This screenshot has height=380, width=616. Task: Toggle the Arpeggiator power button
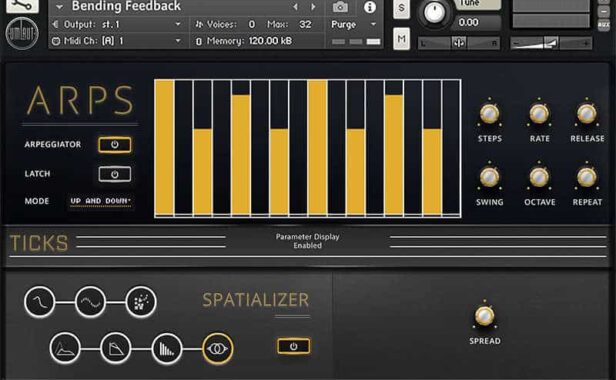[x=115, y=145]
